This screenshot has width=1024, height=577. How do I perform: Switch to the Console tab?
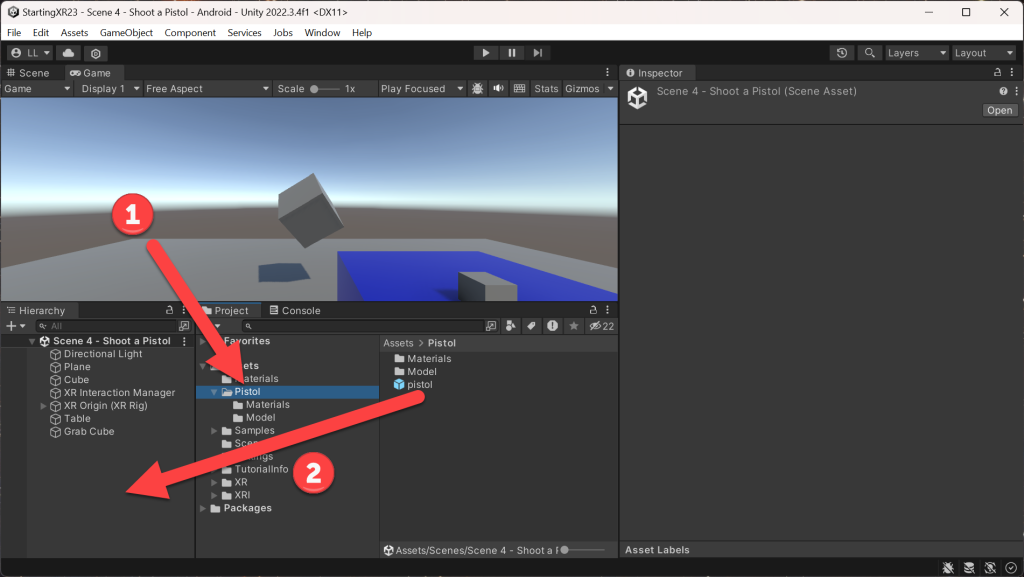coord(295,311)
